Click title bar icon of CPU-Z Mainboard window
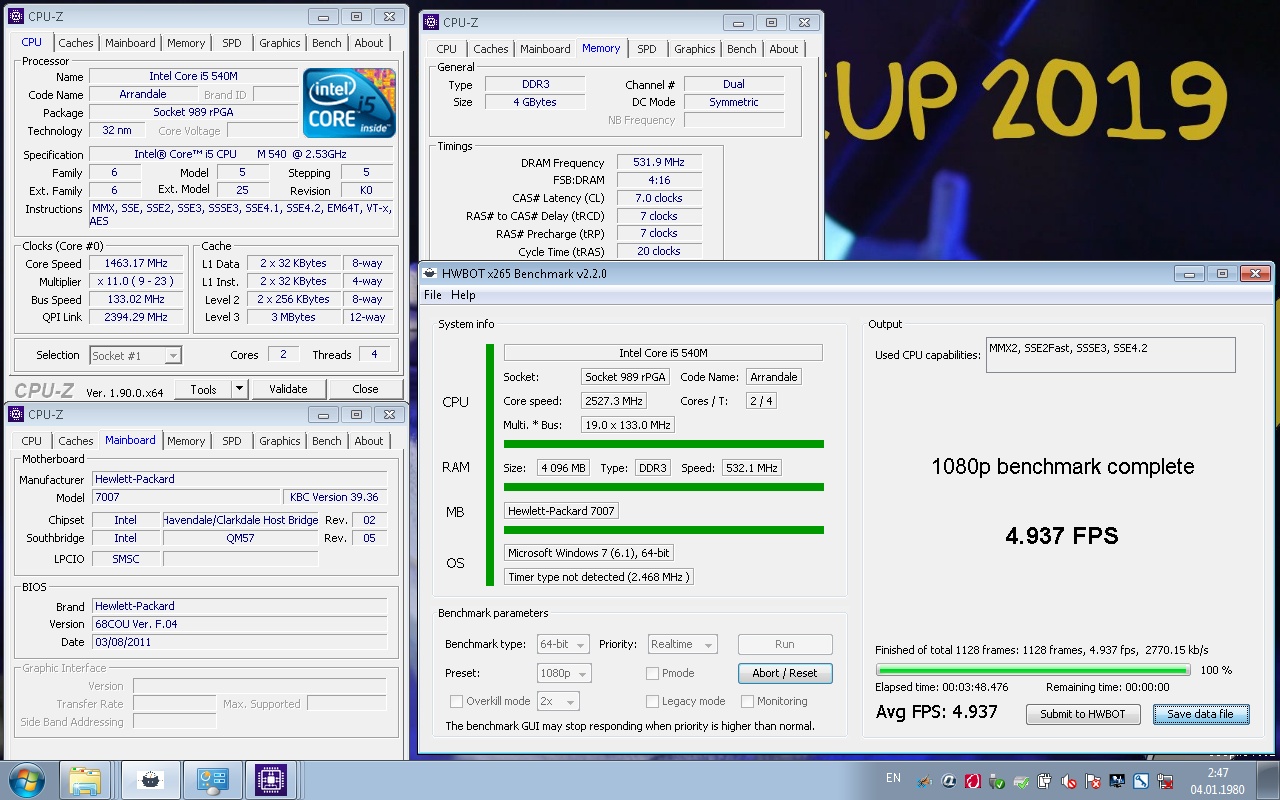The height and width of the screenshot is (800, 1280). [16, 414]
